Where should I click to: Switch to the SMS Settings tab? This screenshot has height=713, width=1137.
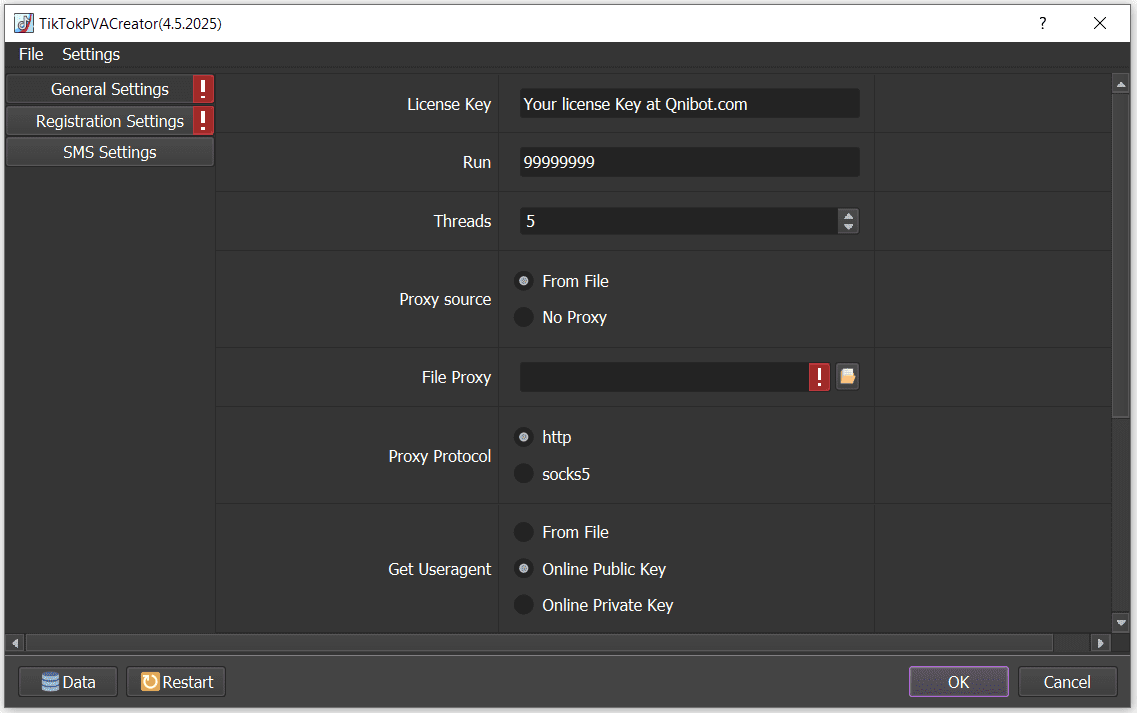pos(109,152)
